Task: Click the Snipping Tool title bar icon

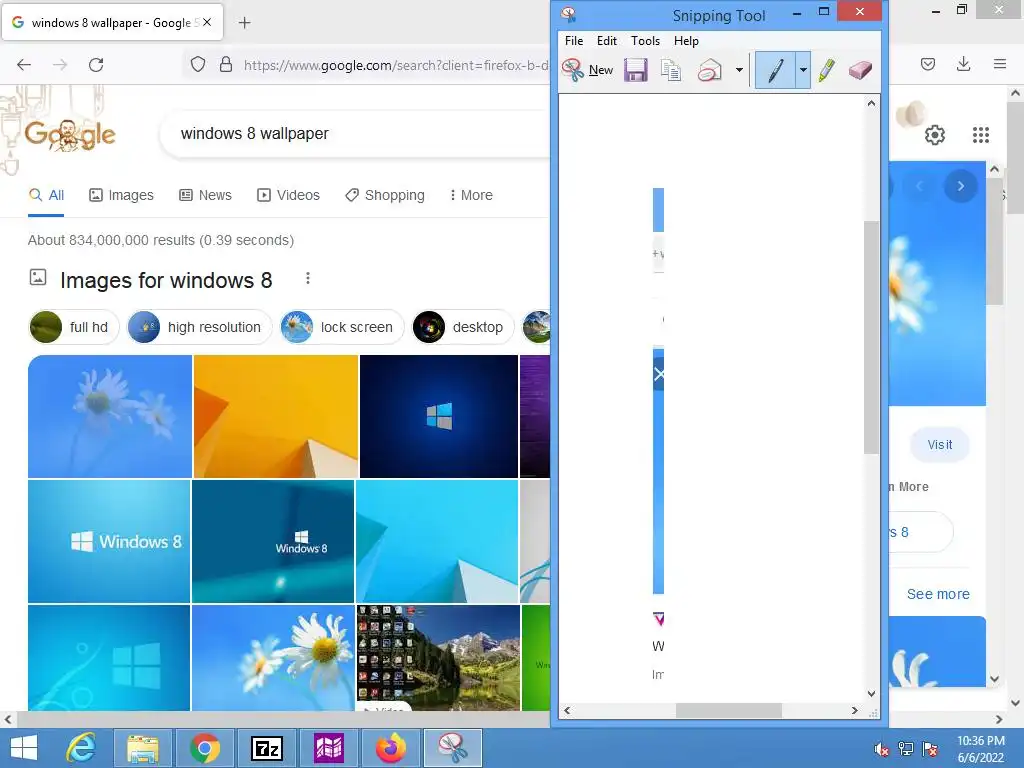Action: [x=568, y=14]
